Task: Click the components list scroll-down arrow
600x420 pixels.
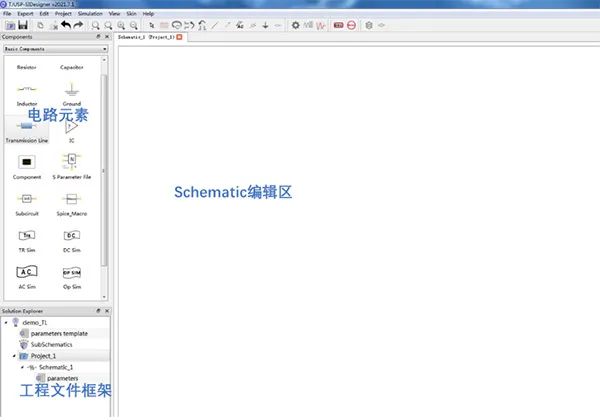Action: (x=104, y=297)
